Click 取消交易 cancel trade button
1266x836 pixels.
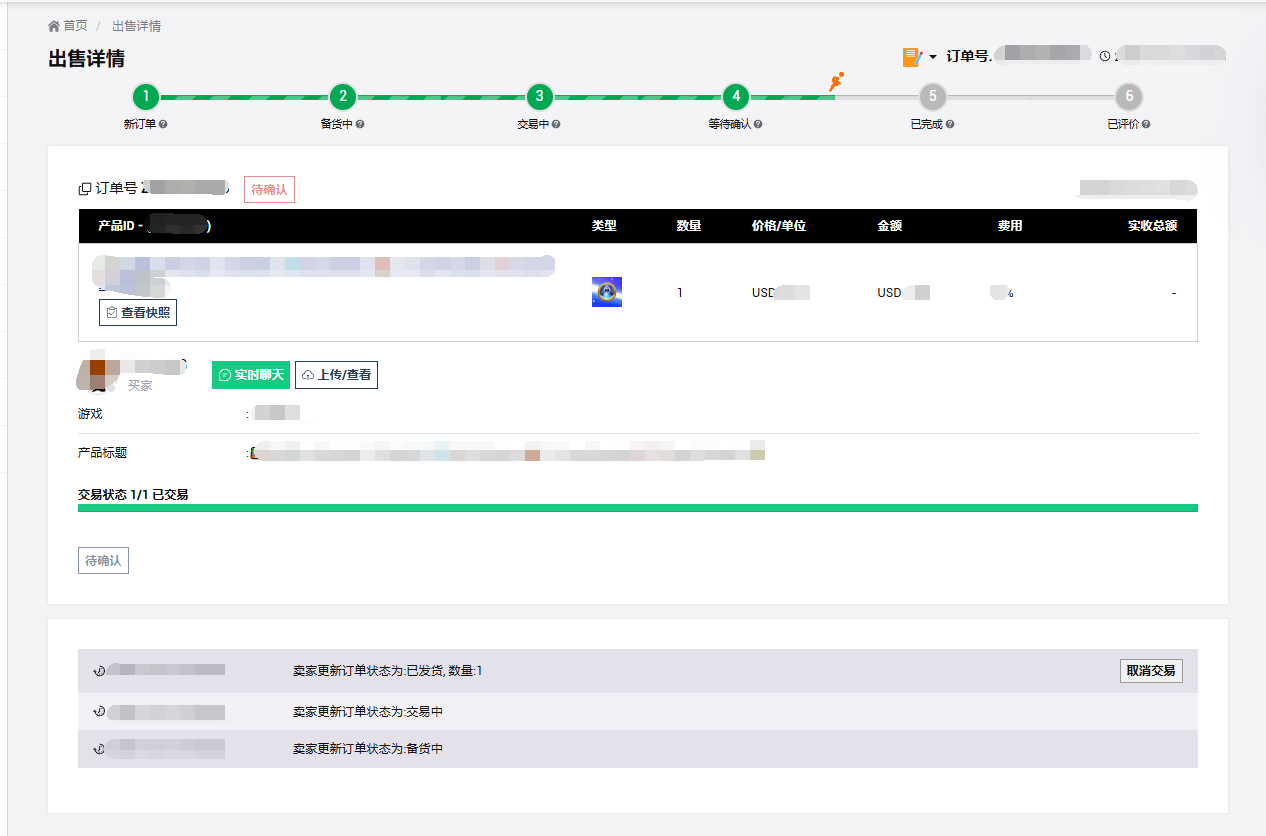1150,671
